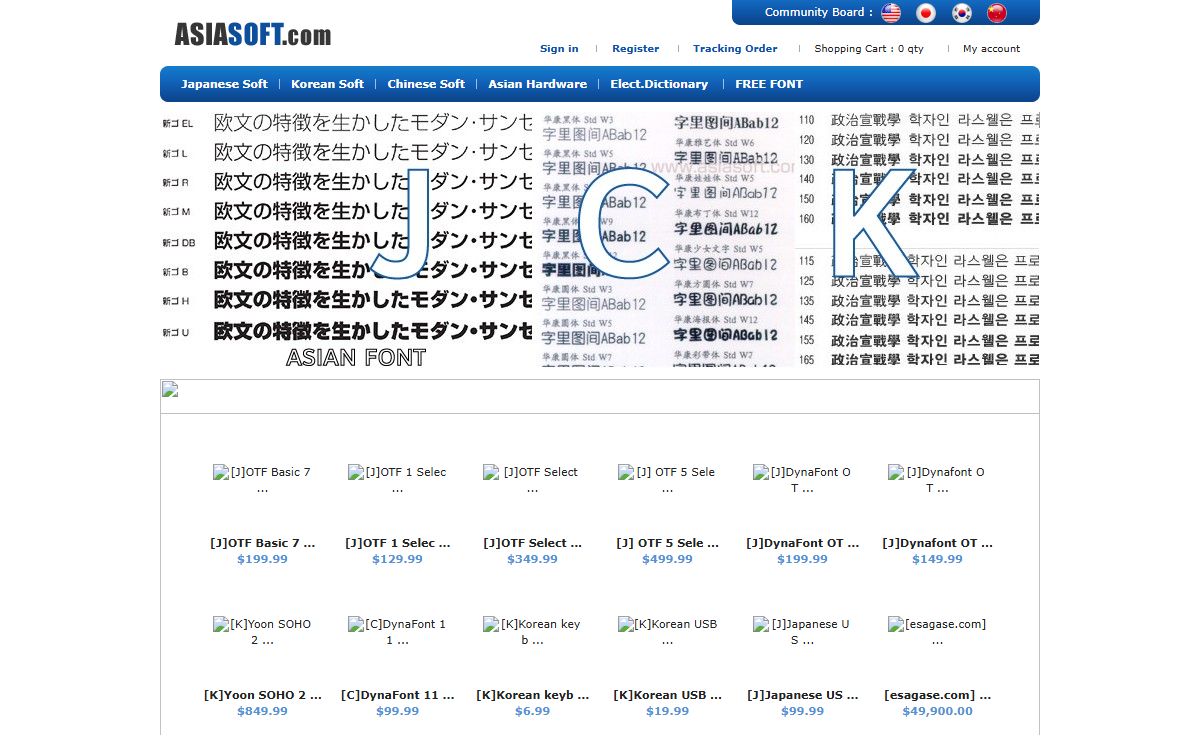This screenshot has width=1200, height=740.
Task: Select Elect.Dictionary menu item
Action: (659, 84)
